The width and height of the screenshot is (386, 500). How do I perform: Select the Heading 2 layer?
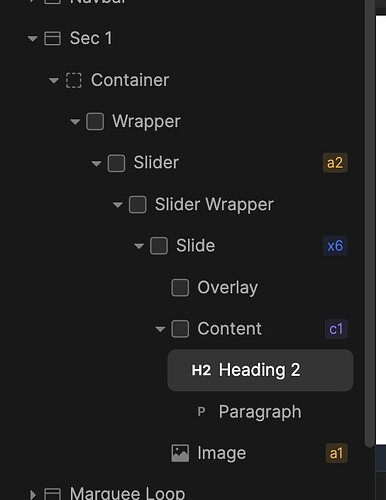(x=260, y=370)
